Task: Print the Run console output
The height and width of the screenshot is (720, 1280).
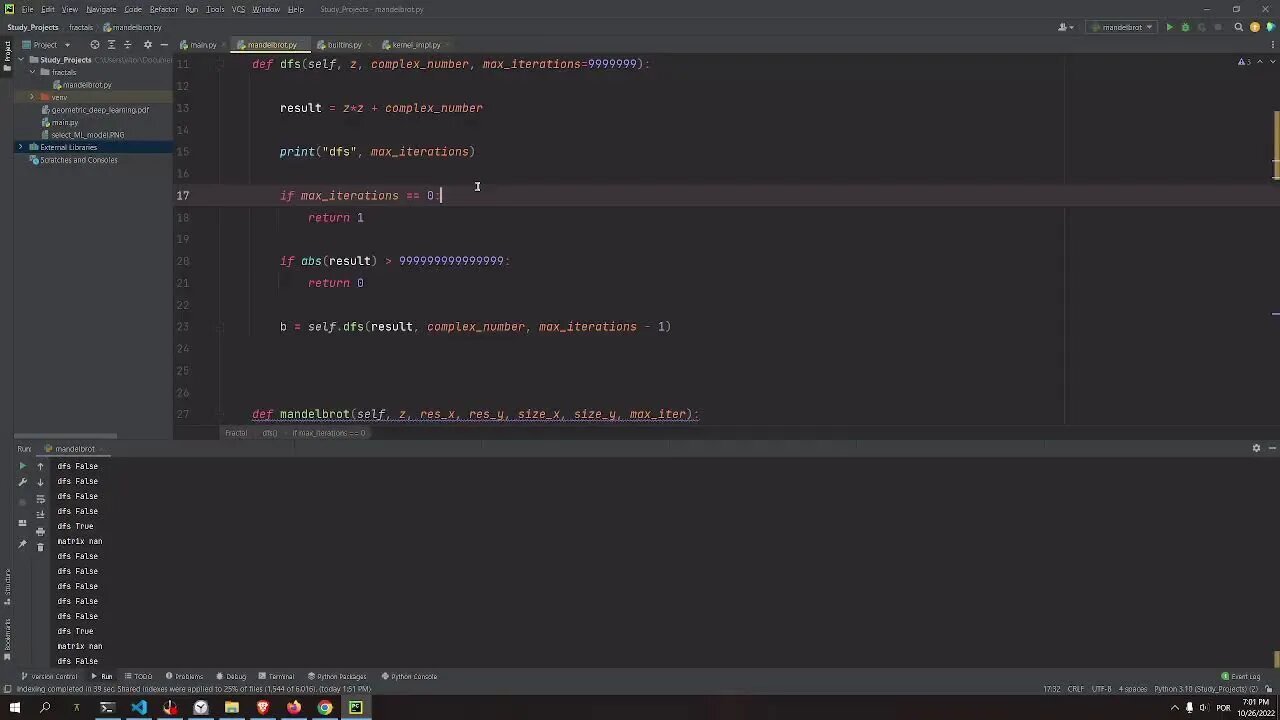Action: pyautogui.click(x=40, y=531)
